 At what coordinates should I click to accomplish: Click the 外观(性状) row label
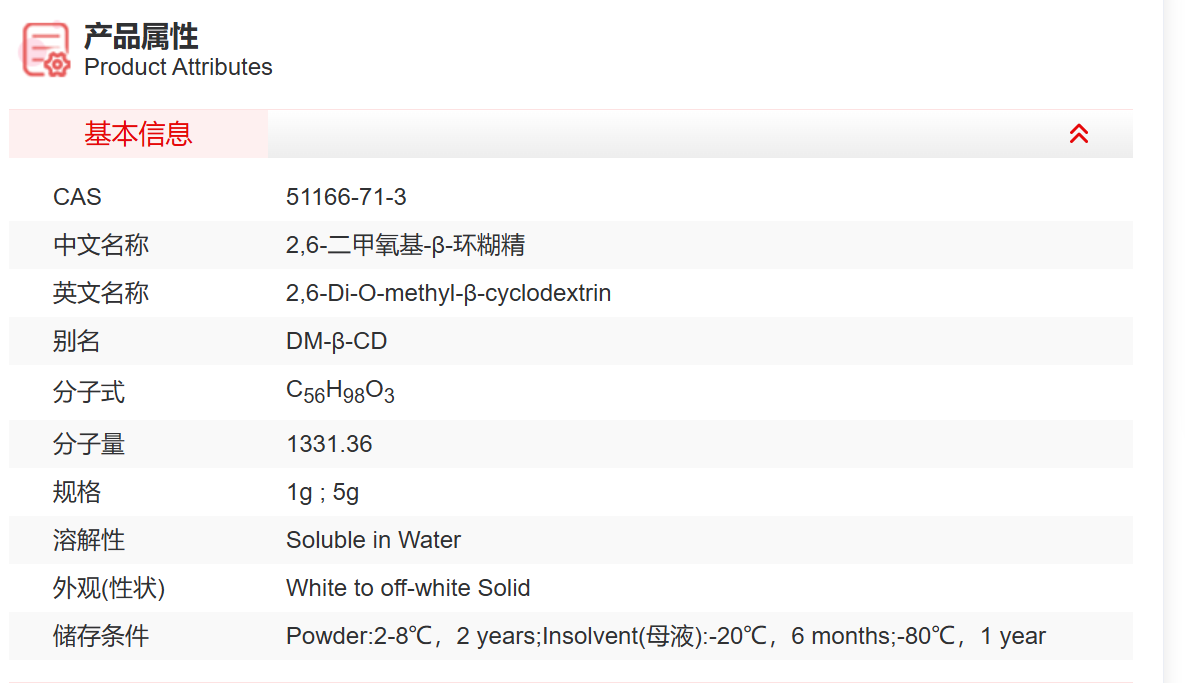[x=109, y=588]
